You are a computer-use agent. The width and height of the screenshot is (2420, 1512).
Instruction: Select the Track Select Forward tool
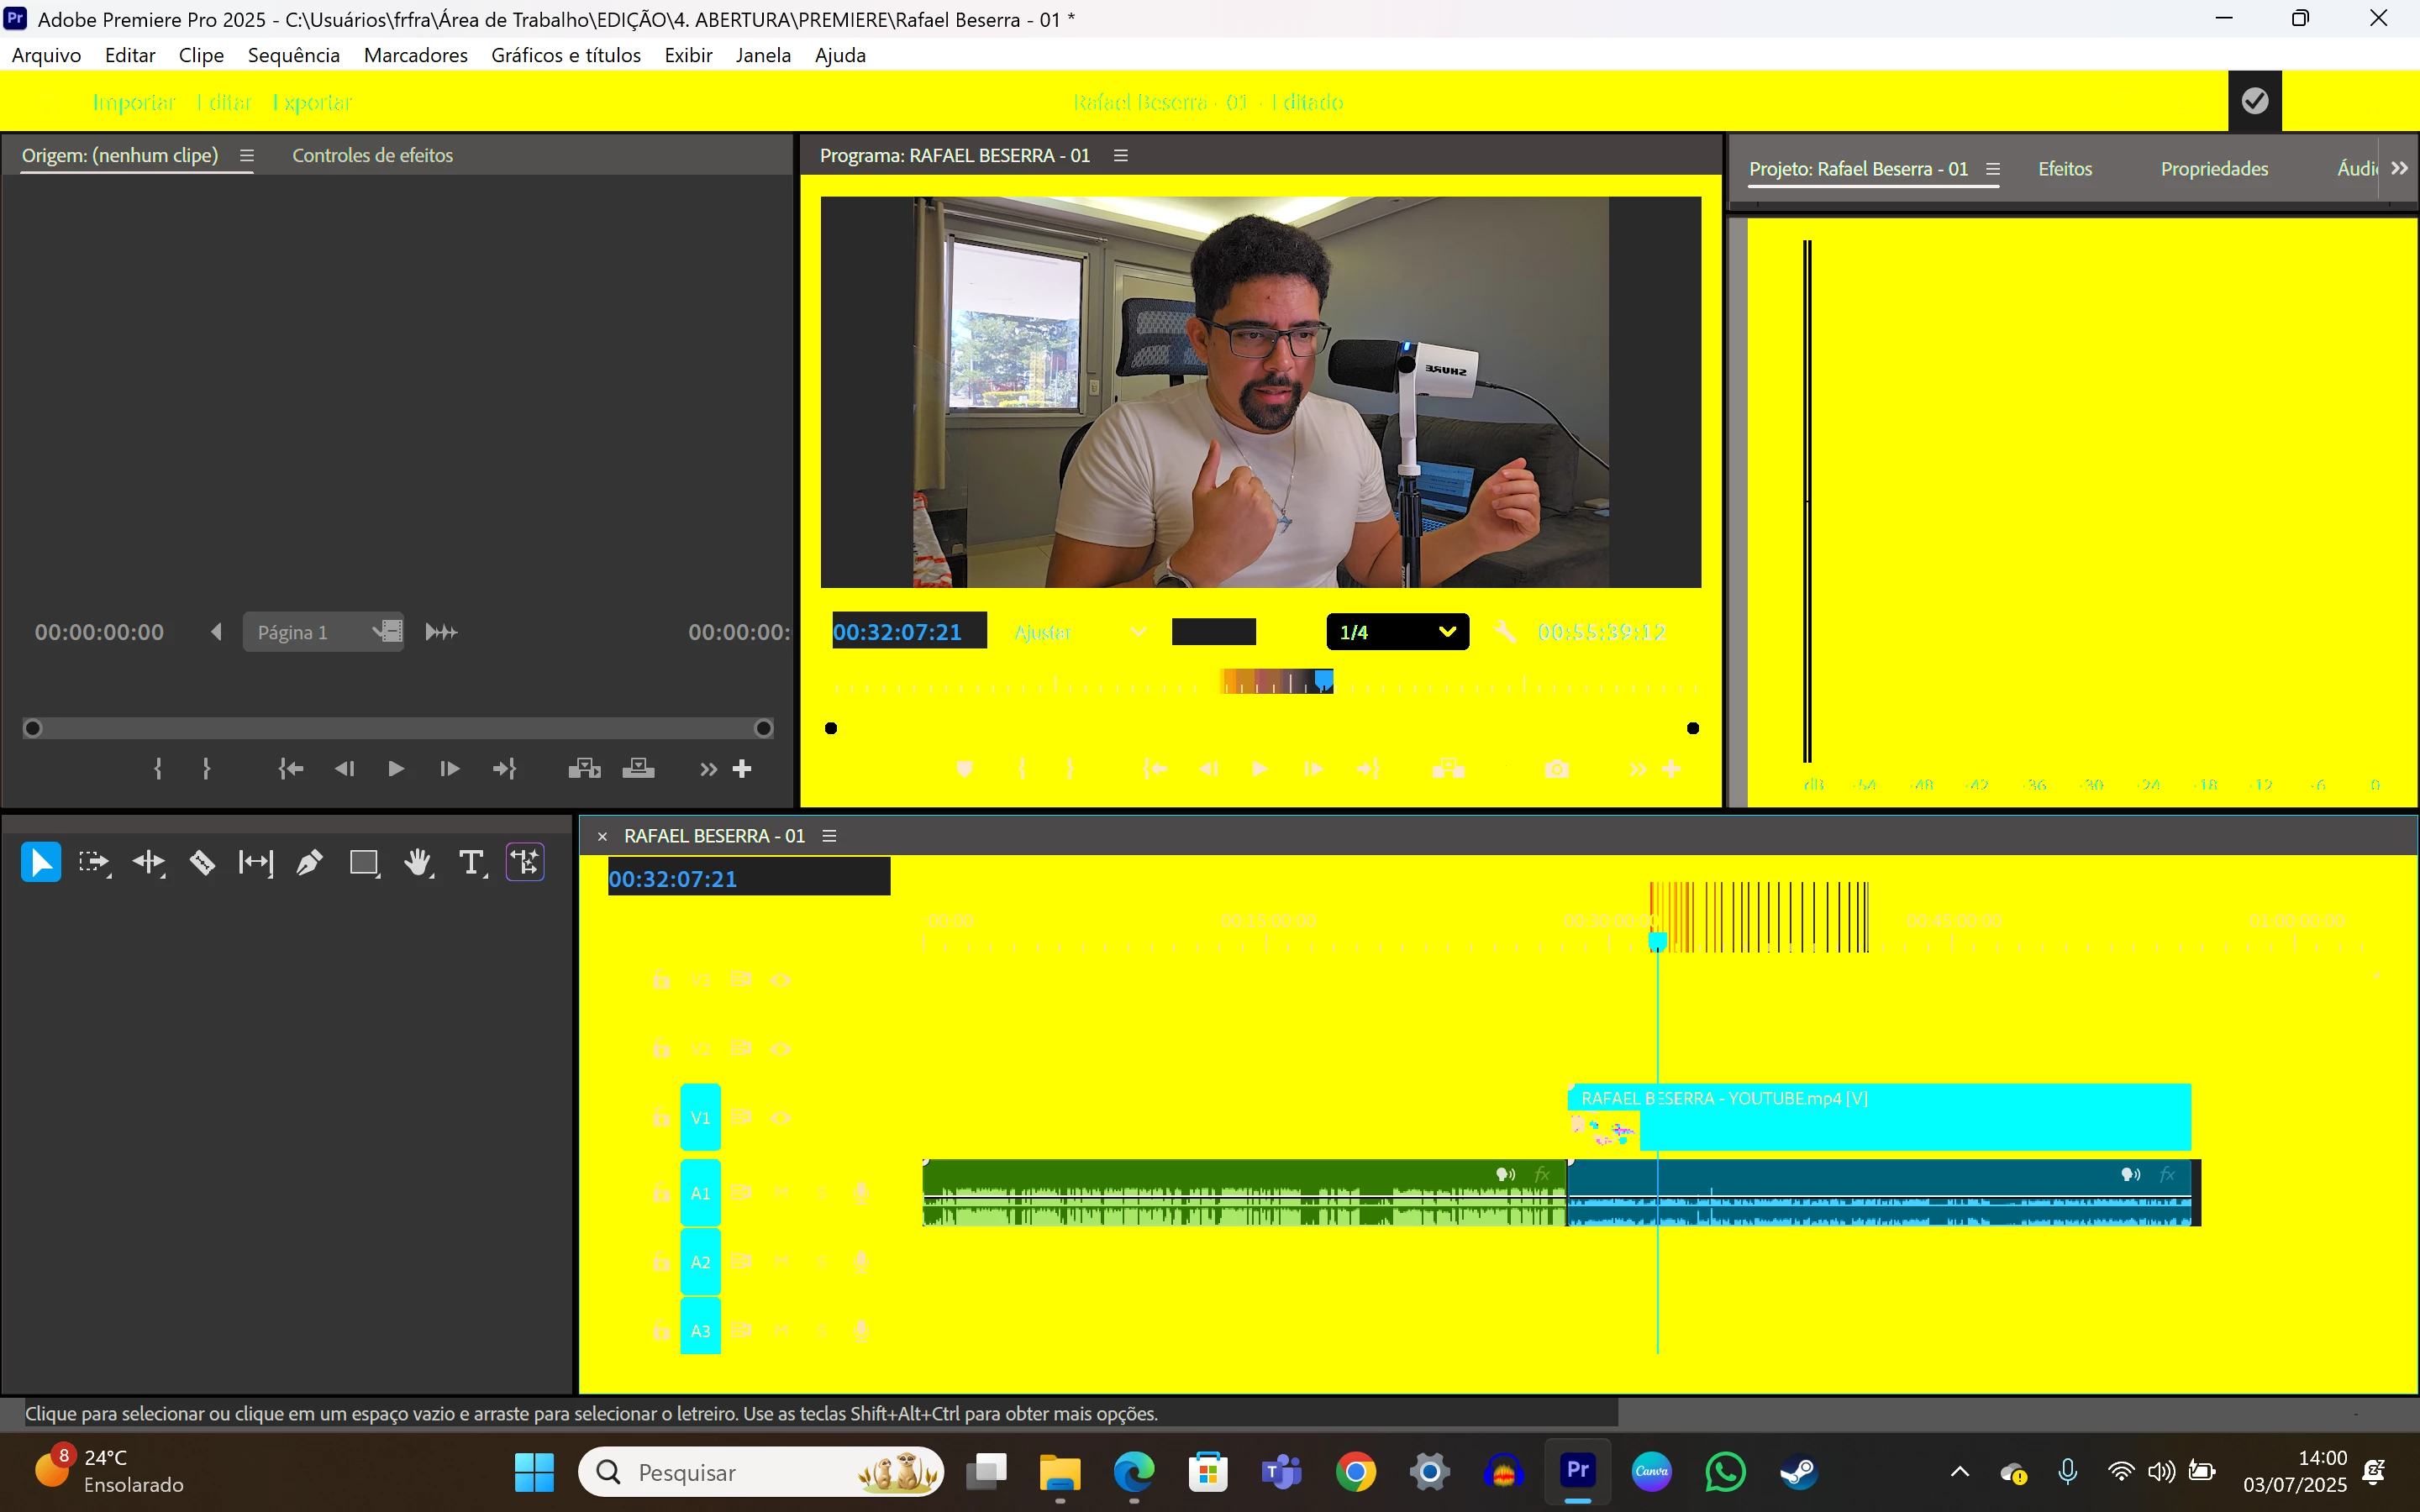[94, 862]
